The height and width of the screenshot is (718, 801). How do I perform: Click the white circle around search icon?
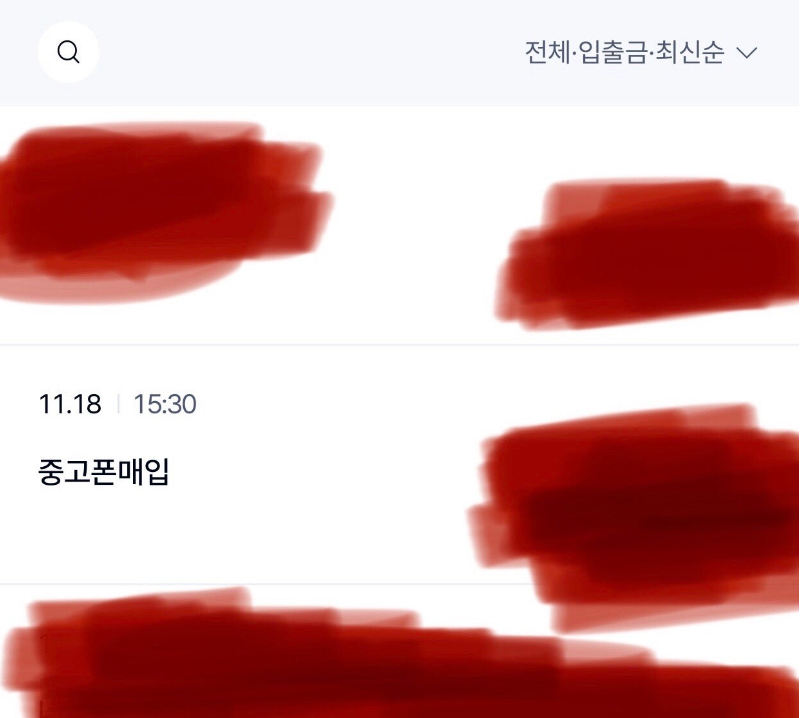(x=68, y=52)
